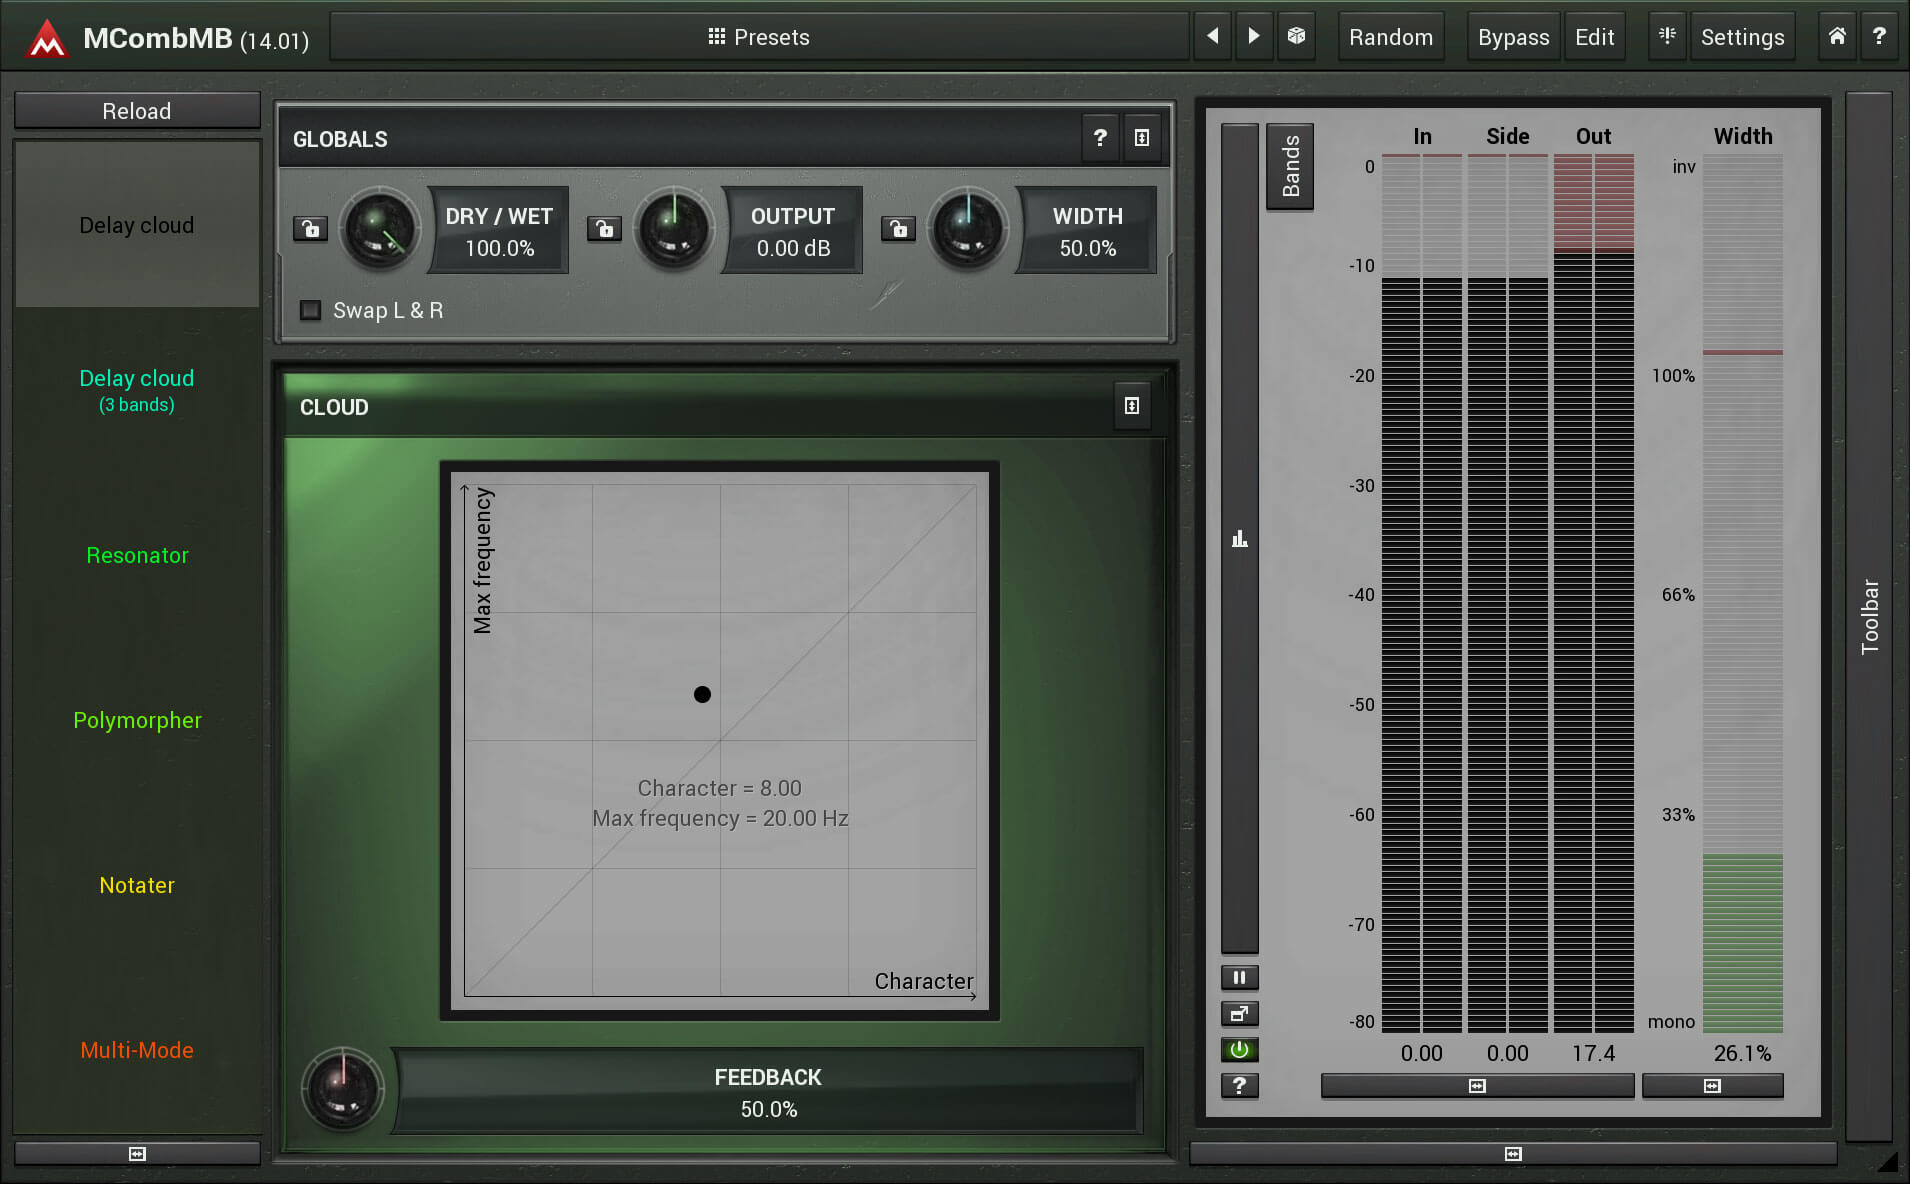Select the Multi-Mode device
This screenshot has height=1184, width=1910.
click(x=137, y=1050)
